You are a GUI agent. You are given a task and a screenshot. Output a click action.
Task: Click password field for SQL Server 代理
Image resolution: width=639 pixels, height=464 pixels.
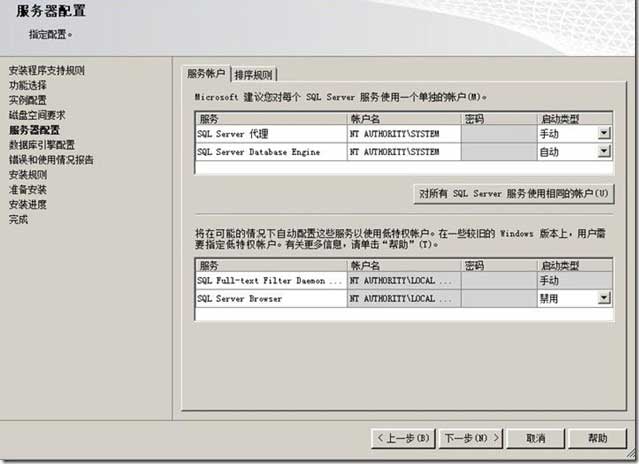[499, 134]
